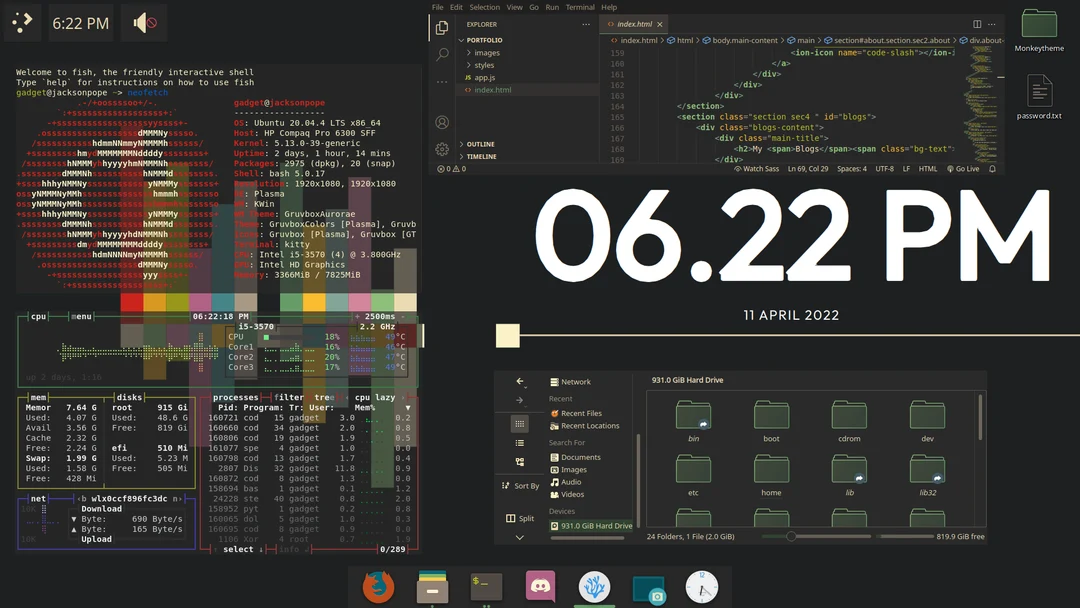Open VS Code Manage settings gear
Screen dimensions: 1080x608
441,148
